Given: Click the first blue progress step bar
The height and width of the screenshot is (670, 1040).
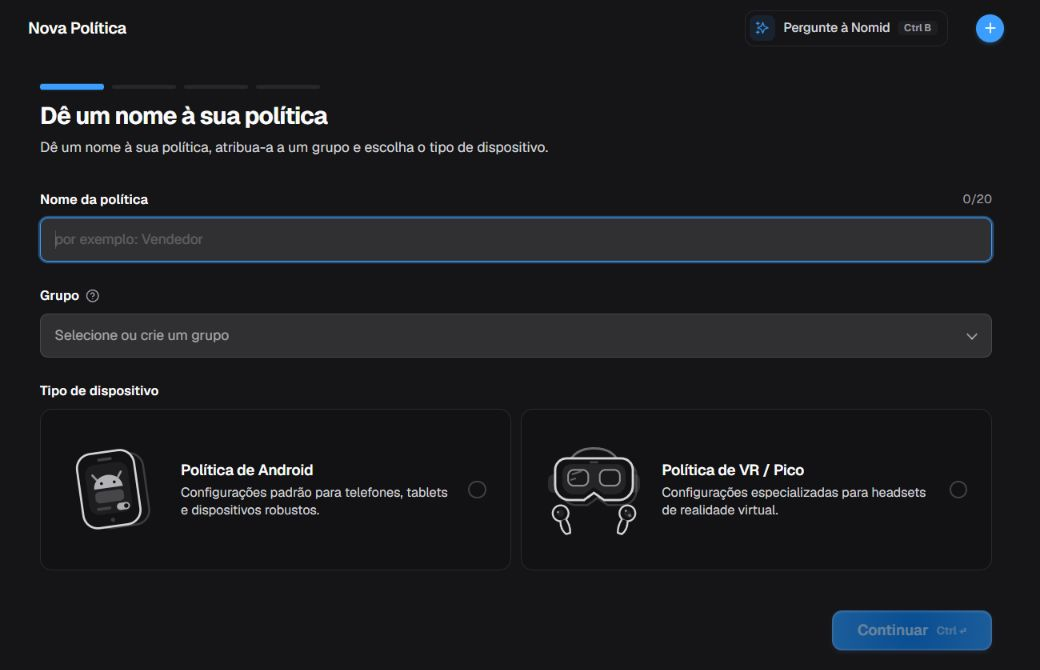Looking at the screenshot, I should point(72,87).
